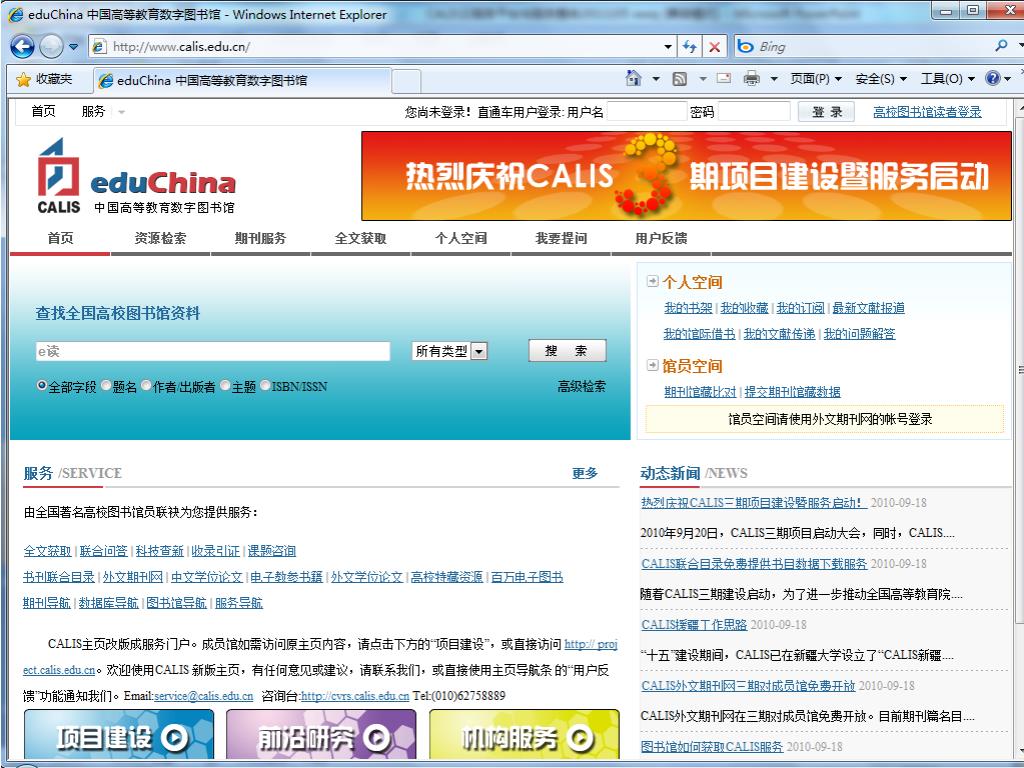Click the 前沿研究 banner button

tap(321, 734)
